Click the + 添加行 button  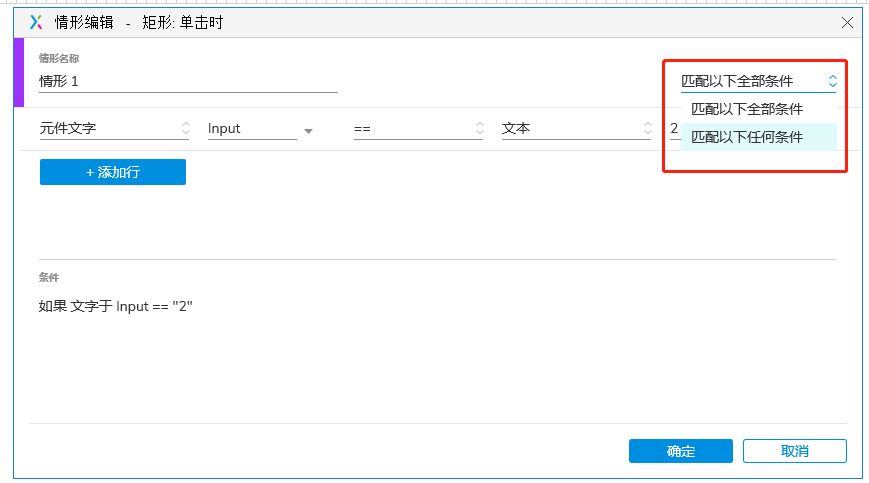[113, 172]
